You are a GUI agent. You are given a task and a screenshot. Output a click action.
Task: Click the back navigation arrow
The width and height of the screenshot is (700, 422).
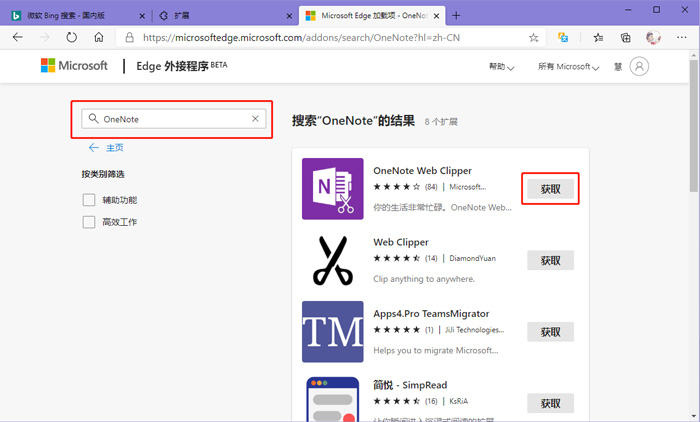coord(17,37)
